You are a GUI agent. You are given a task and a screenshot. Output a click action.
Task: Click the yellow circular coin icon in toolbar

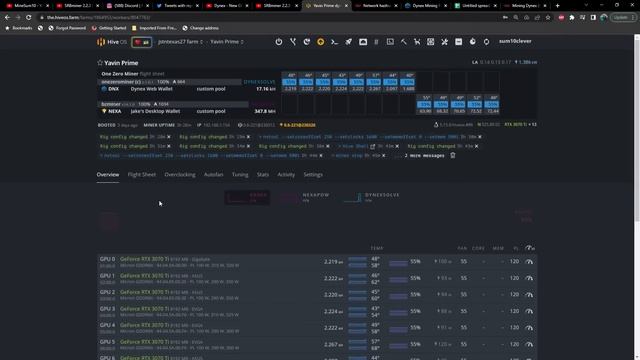(x=321, y=42)
